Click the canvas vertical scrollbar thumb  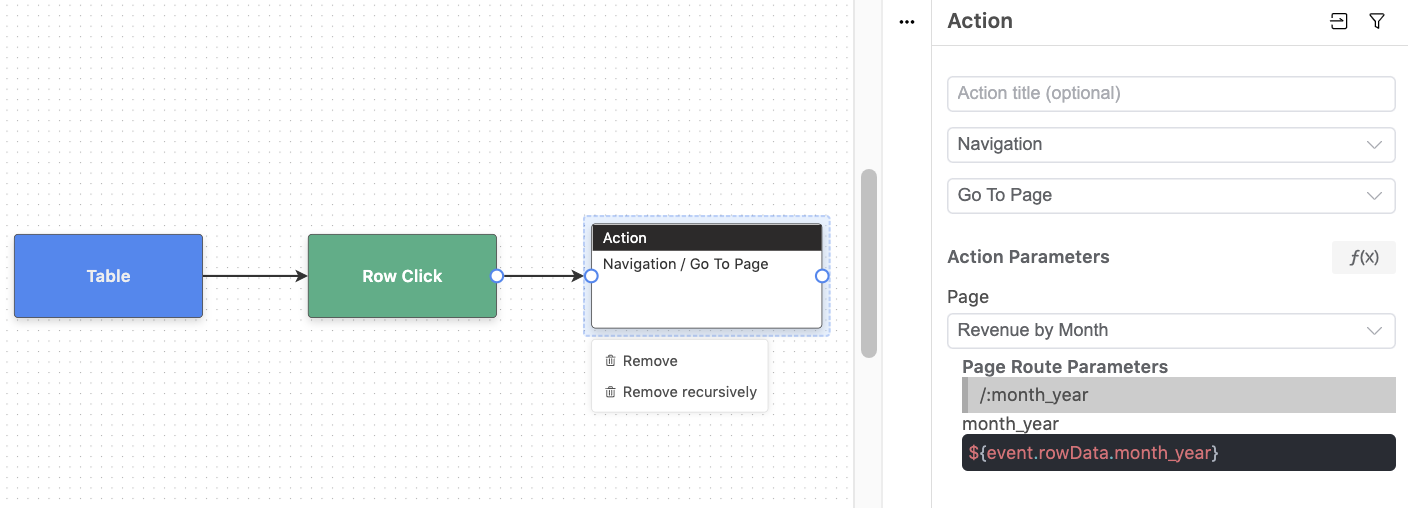pos(868,263)
